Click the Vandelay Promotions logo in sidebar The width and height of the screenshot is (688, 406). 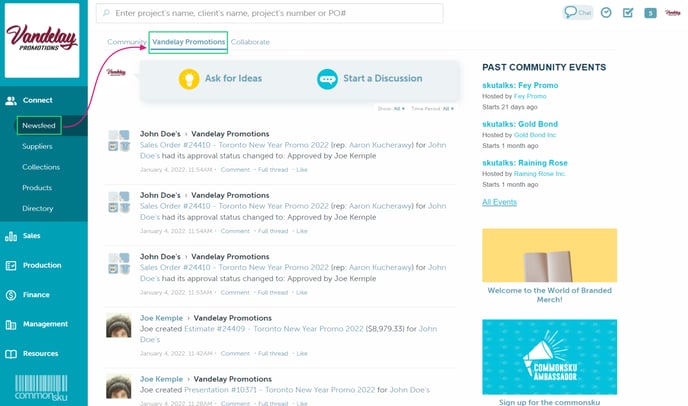coord(42,40)
